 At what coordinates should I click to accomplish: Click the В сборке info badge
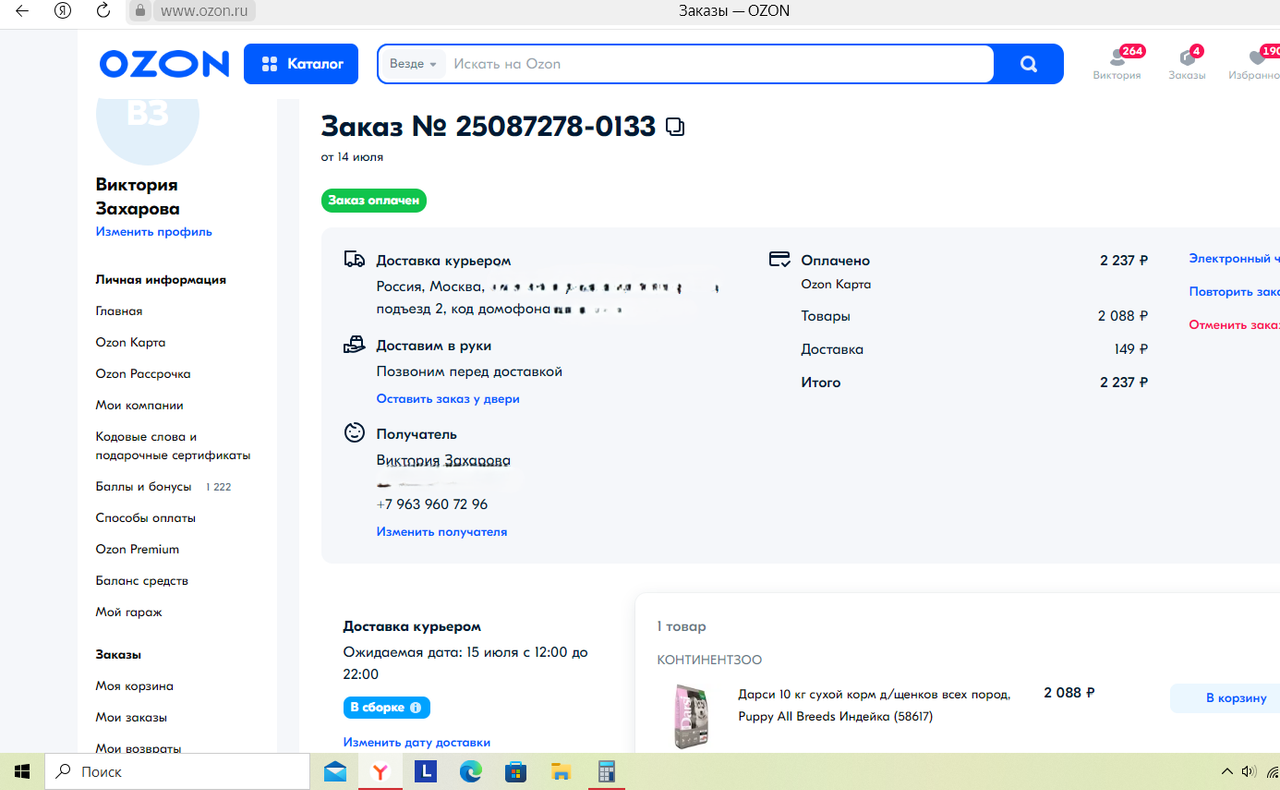[387, 708]
